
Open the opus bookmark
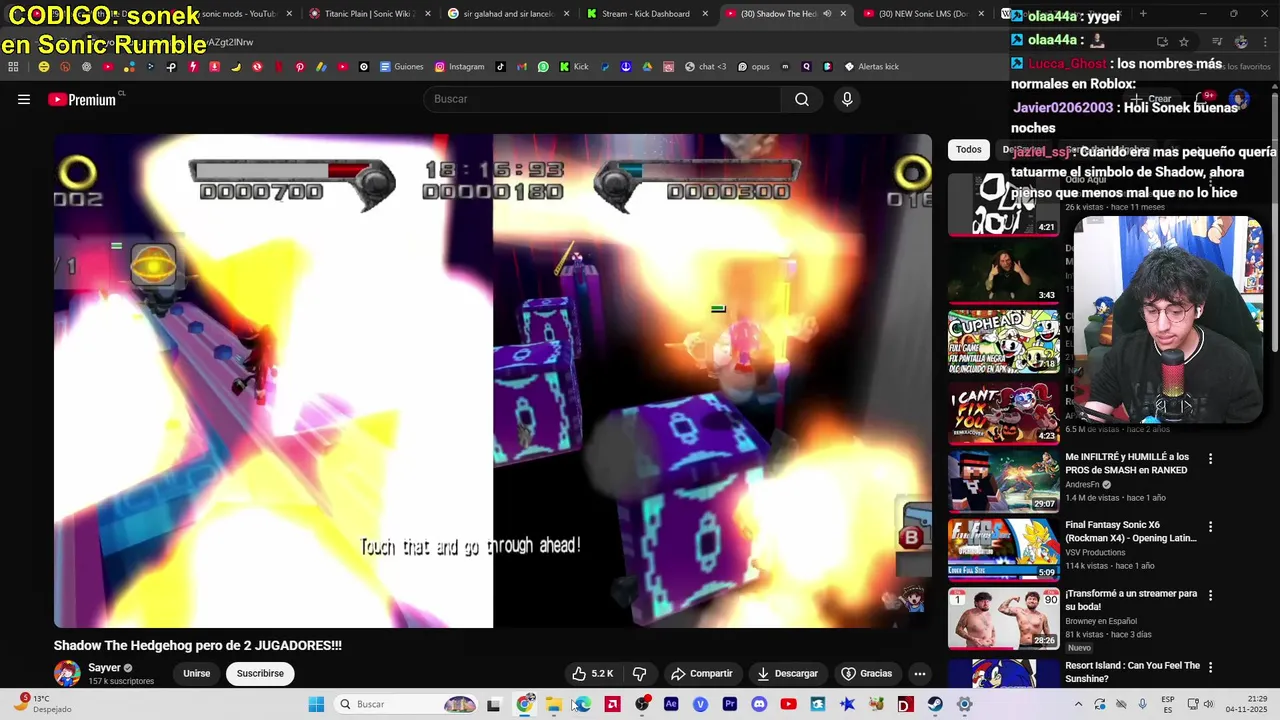[753, 67]
